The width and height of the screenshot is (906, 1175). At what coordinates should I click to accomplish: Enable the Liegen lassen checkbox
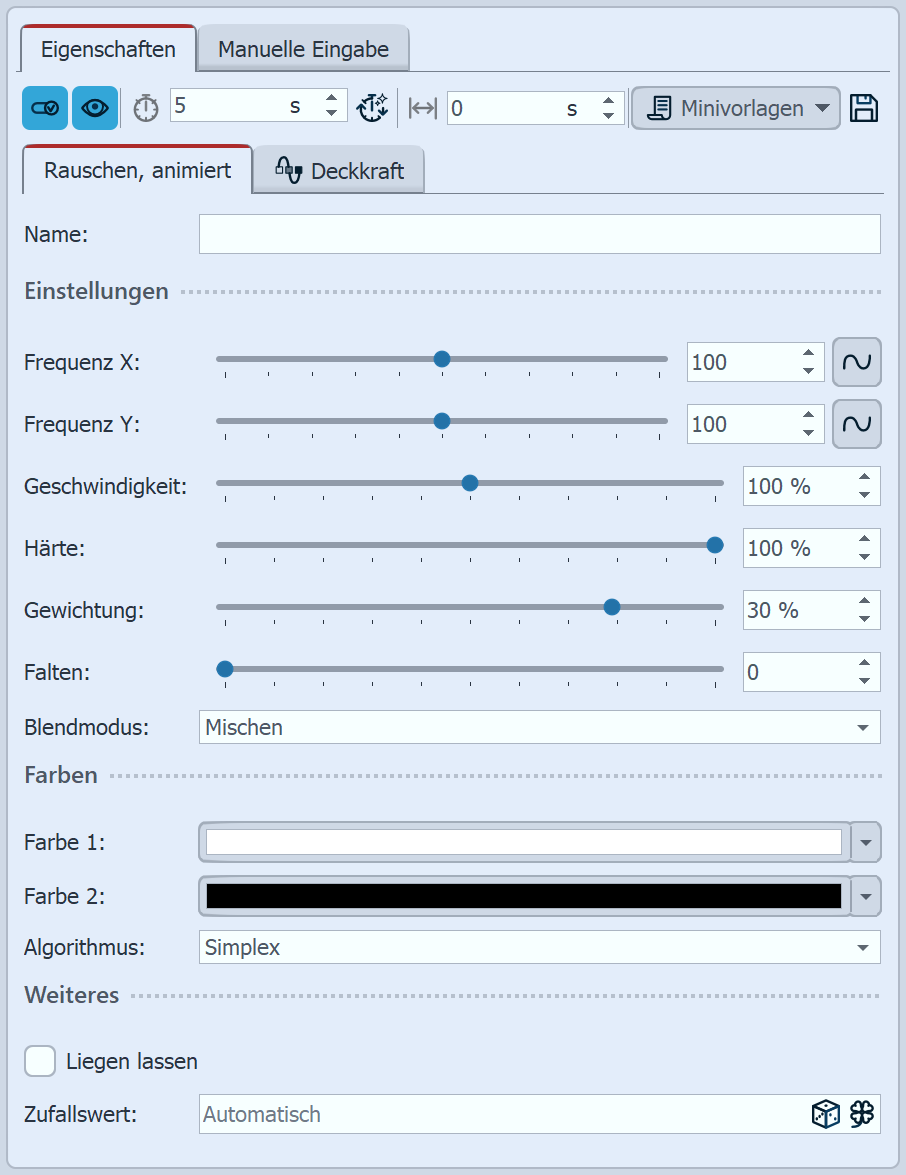pos(40,1061)
